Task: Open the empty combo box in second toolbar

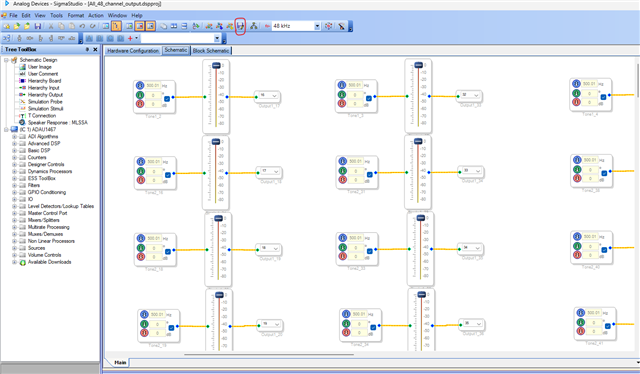Action: (x=217, y=38)
